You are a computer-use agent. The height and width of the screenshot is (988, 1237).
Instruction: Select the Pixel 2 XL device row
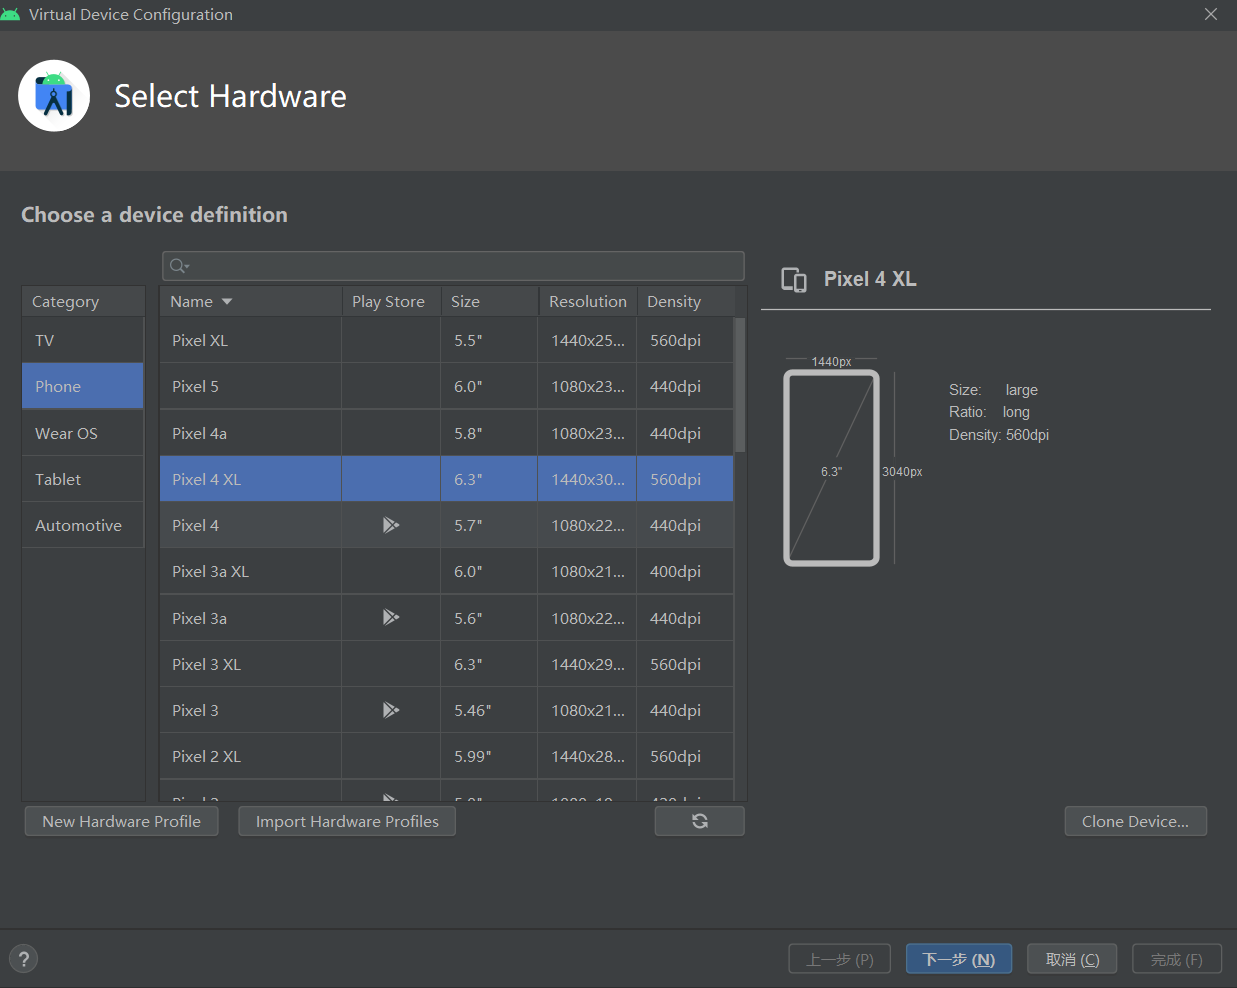point(447,756)
